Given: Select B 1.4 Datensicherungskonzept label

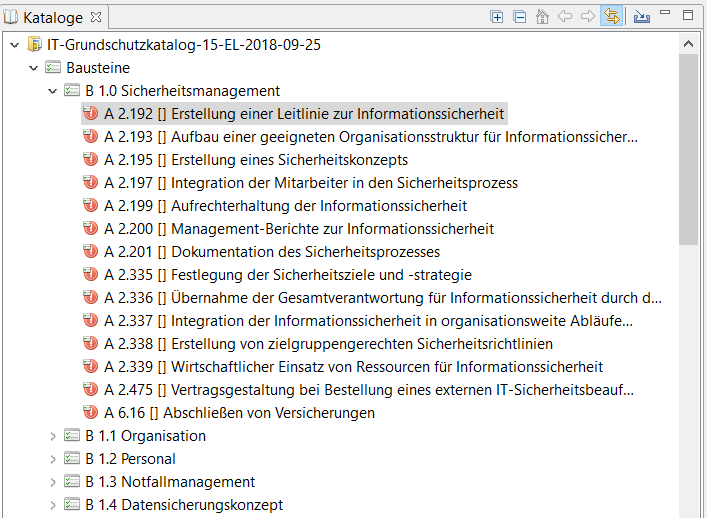Looking at the screenshot, I should coord(184,505).
